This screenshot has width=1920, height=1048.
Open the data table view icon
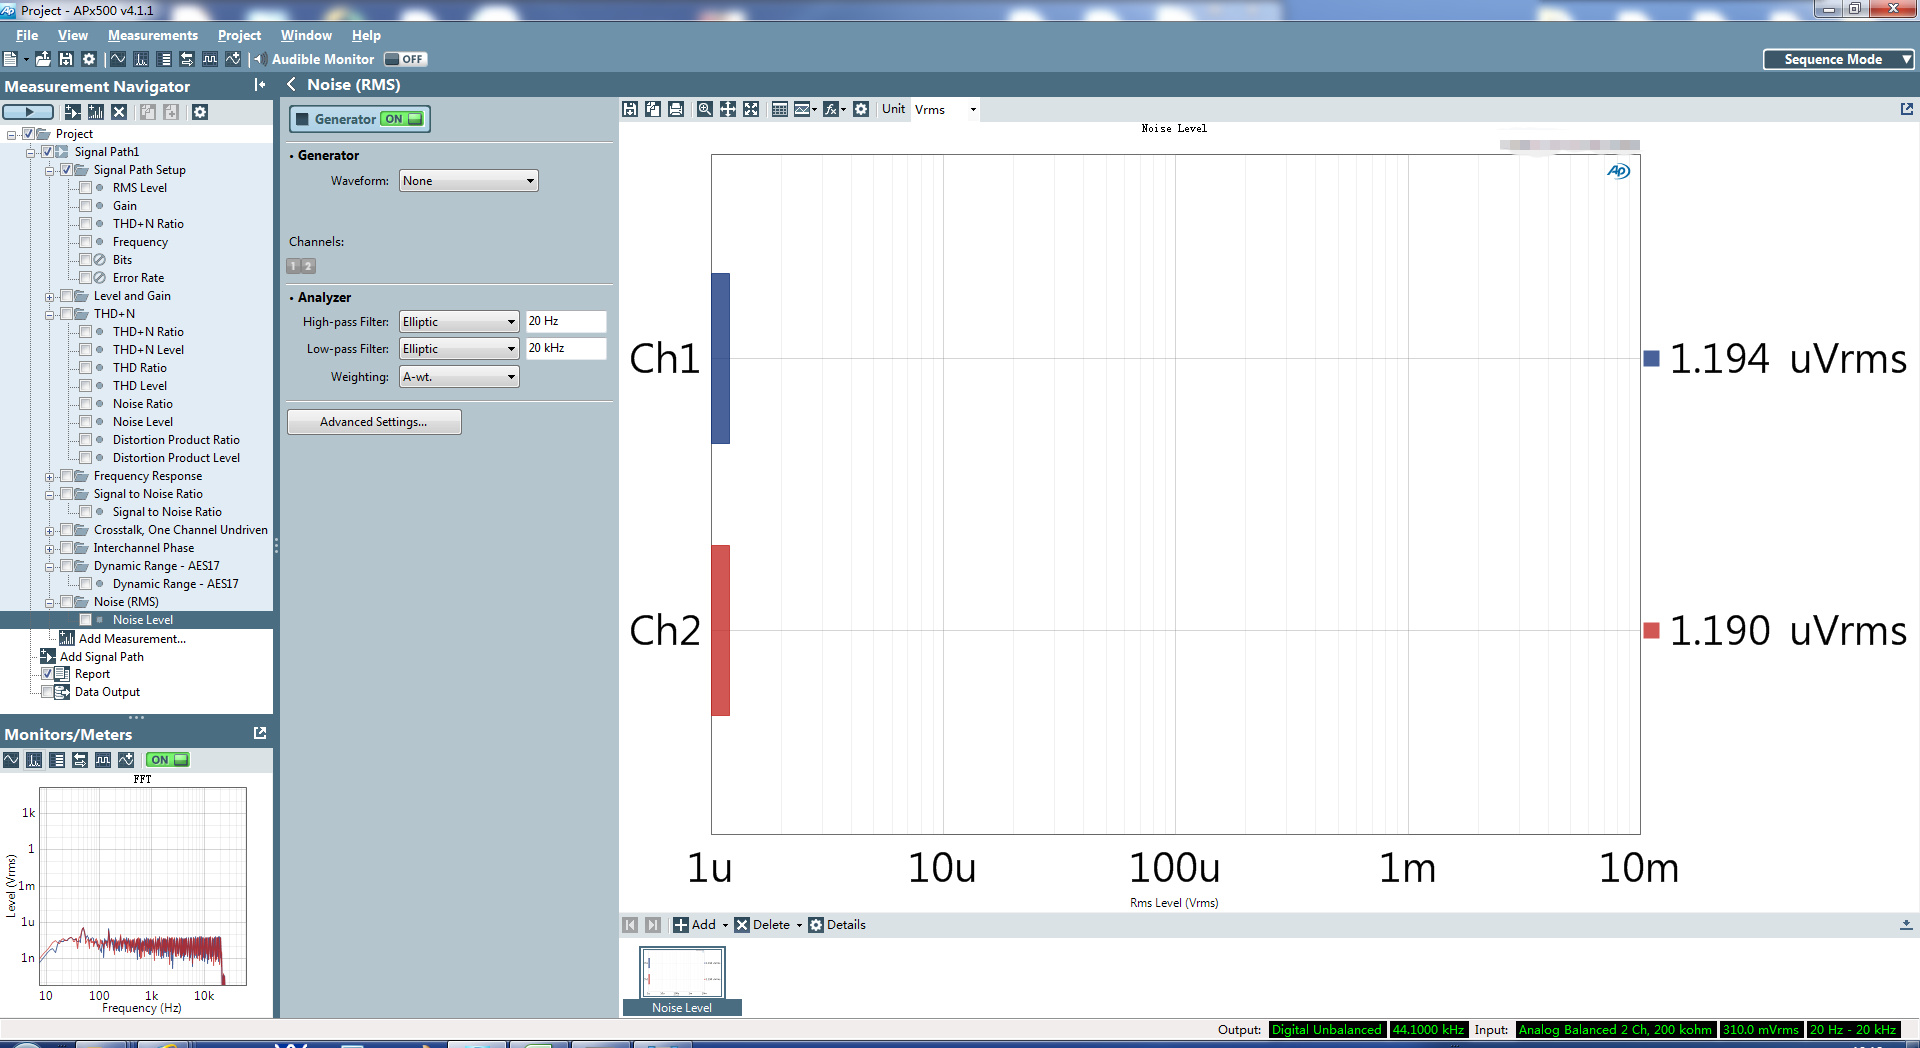point(780,109)
